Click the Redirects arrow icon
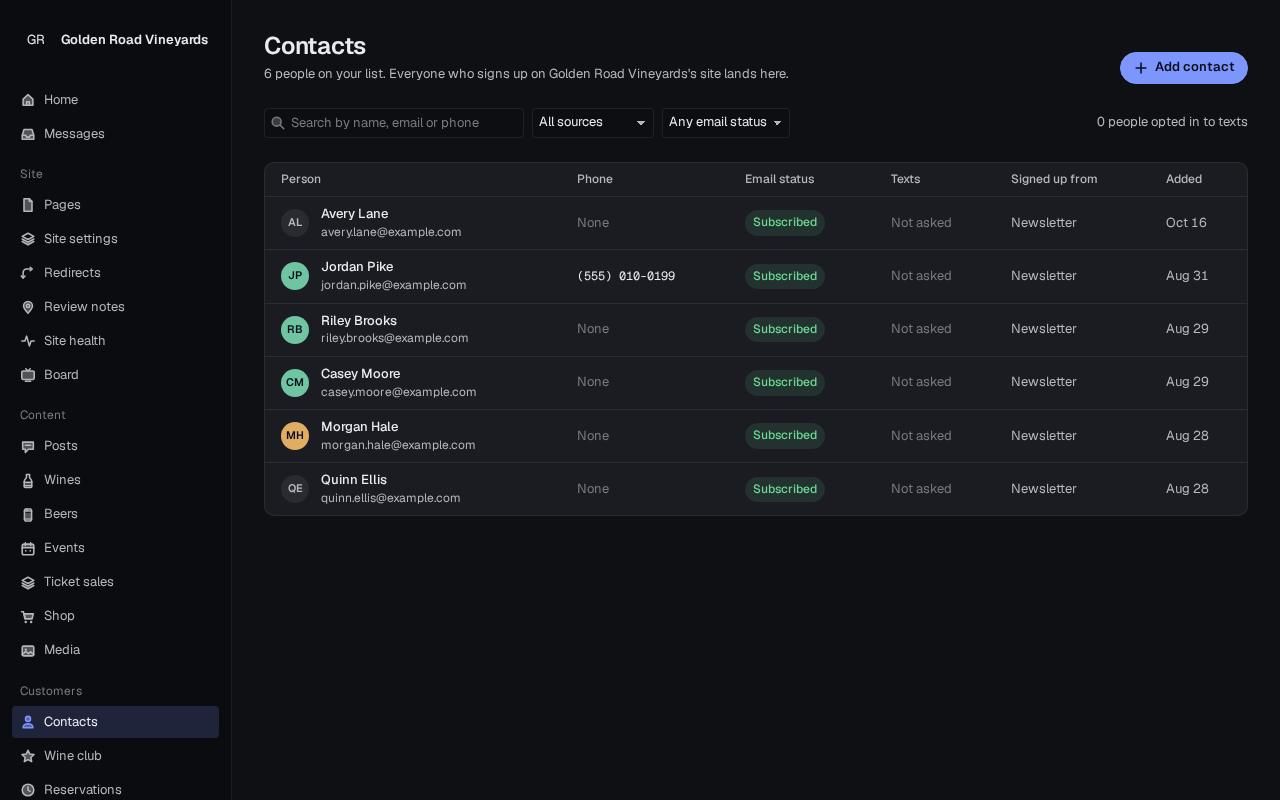Viewport: 1280px width, 800px height. [28, 273]
